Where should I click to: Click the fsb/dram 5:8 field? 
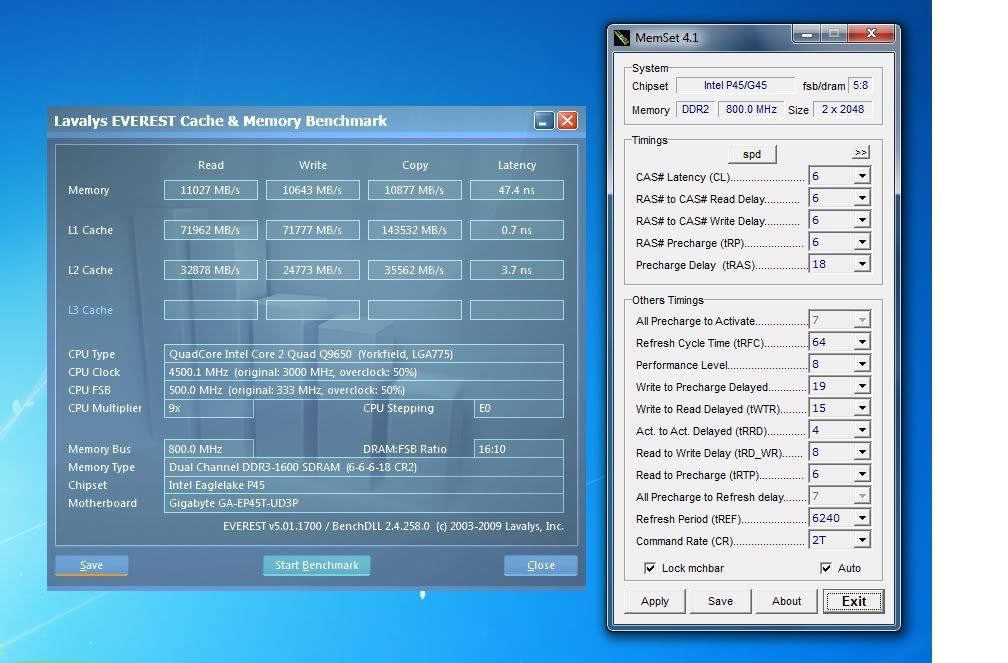coord(861,86)
